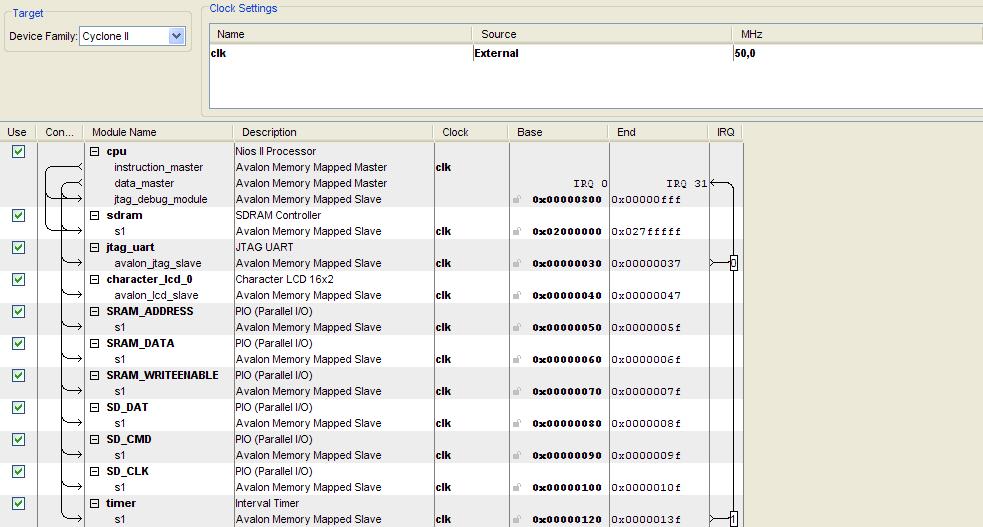The height and width of the screenshot is (527, 983).
Task: Disable the SRAM_WRITEENABLE Use checkbox
Action: pyautogui.click(x=19, y=375)
